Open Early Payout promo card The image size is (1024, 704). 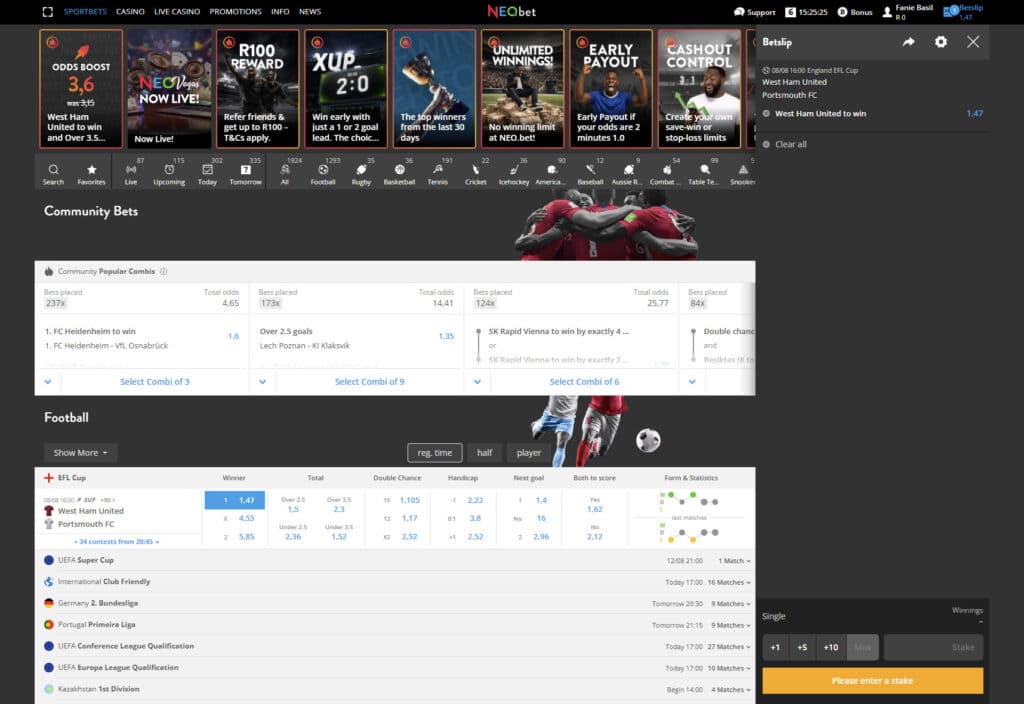611,89
